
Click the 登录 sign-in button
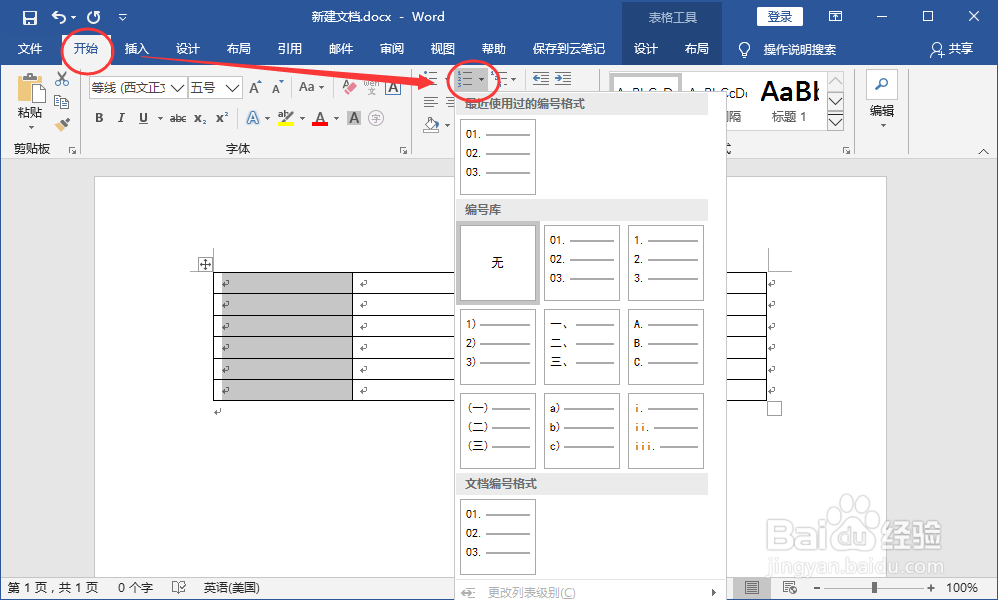coord(780,17)
